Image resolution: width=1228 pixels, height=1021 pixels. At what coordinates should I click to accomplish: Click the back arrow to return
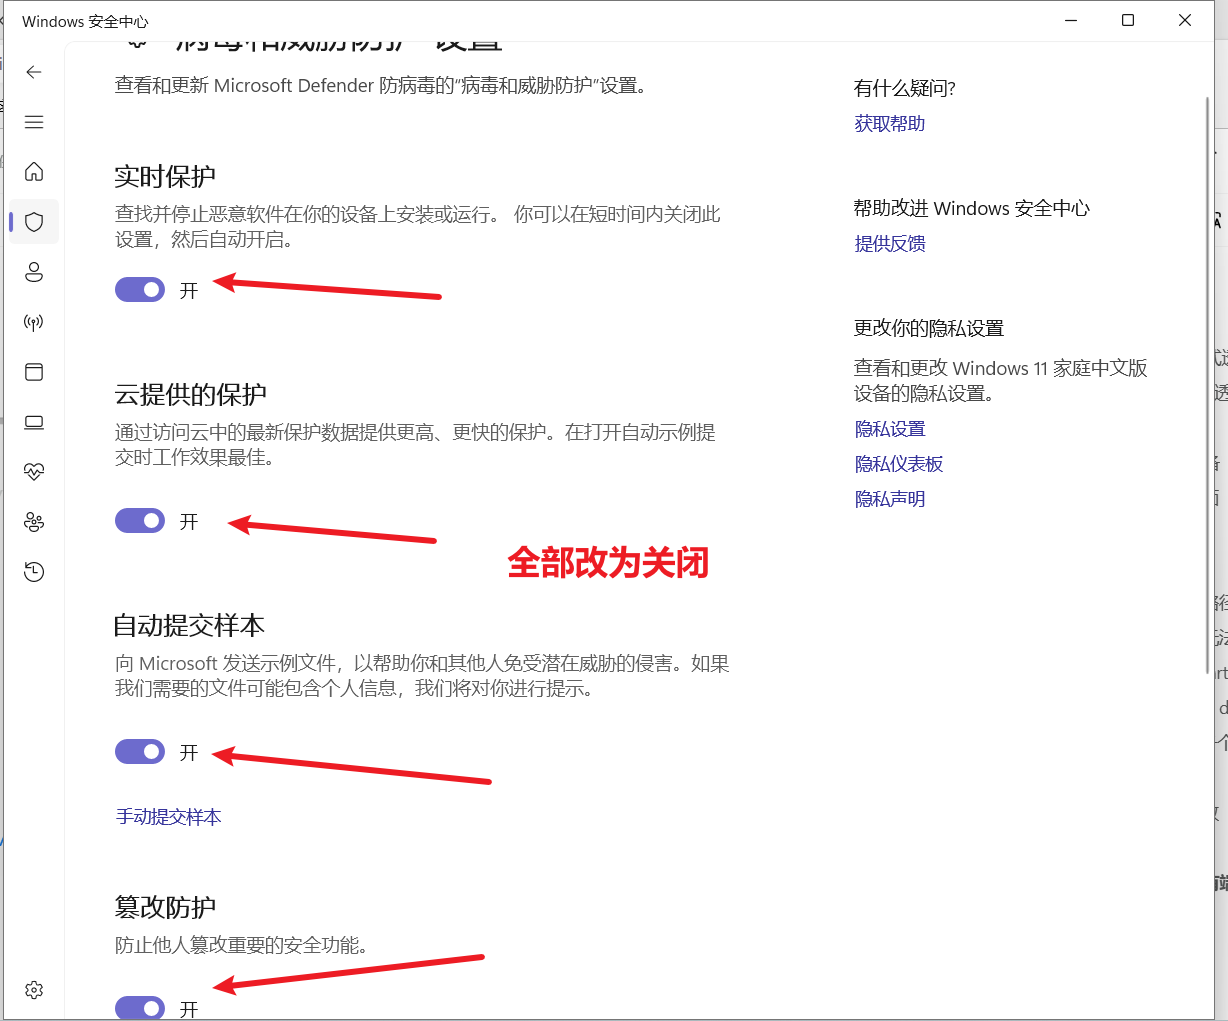click(x=33, y=72)
